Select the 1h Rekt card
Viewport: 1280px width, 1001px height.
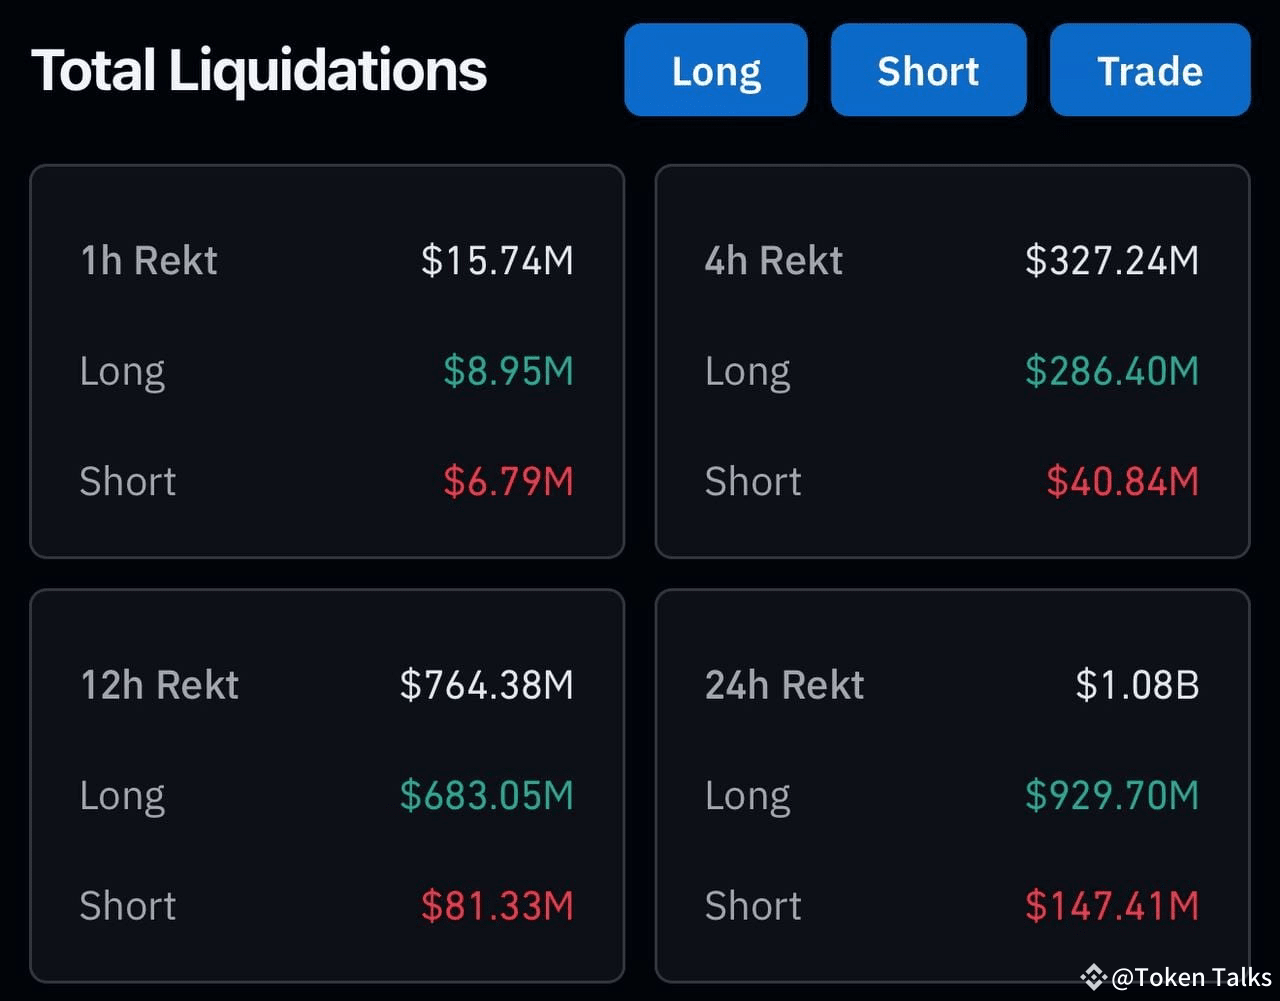click(327, 360)
